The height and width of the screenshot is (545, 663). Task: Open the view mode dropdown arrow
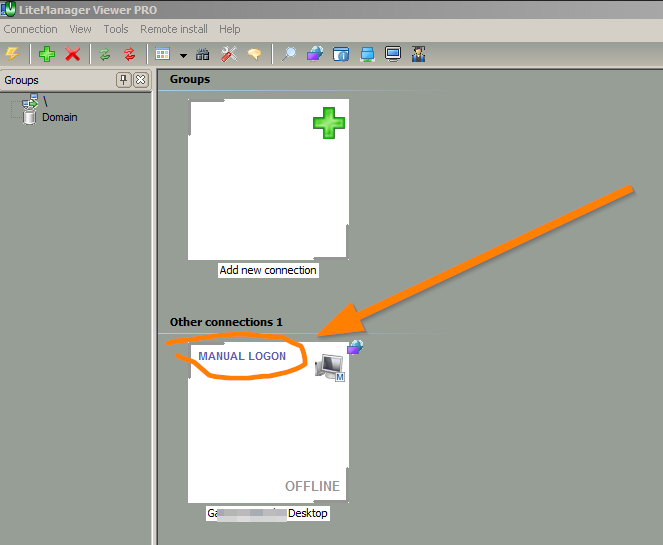coord(183,55)
